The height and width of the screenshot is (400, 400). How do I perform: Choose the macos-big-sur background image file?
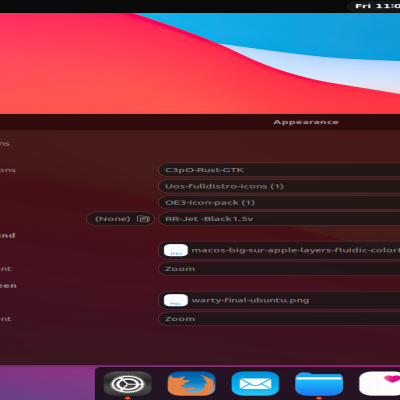click(x=279, y=250)
